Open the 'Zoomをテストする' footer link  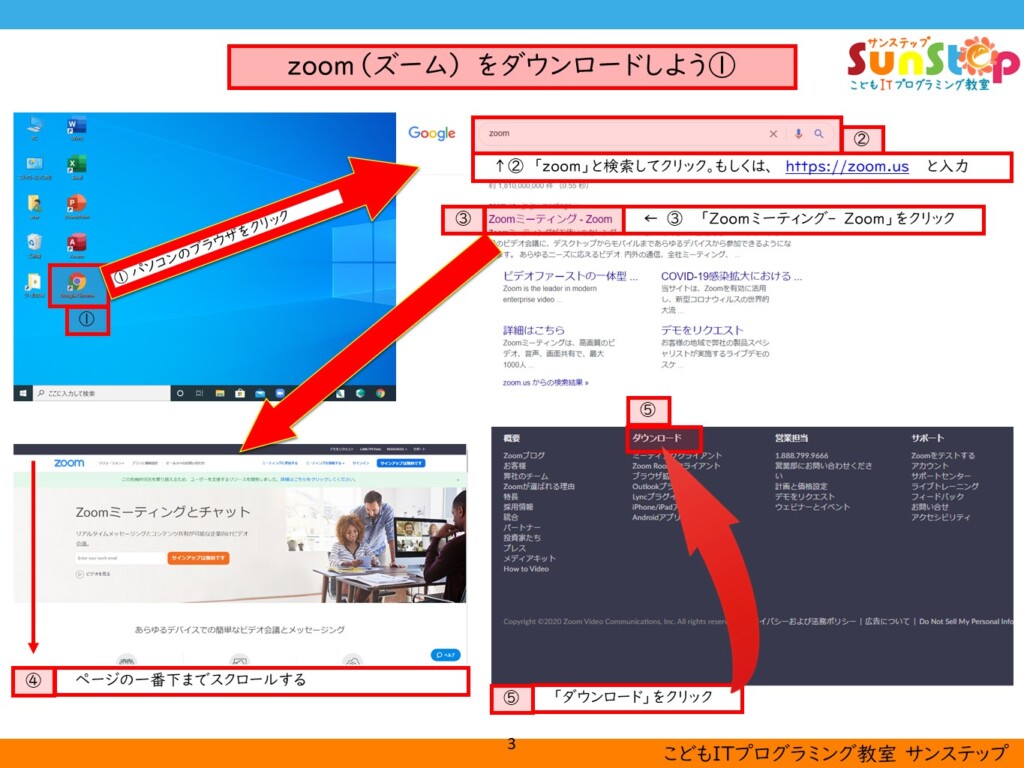943,456
